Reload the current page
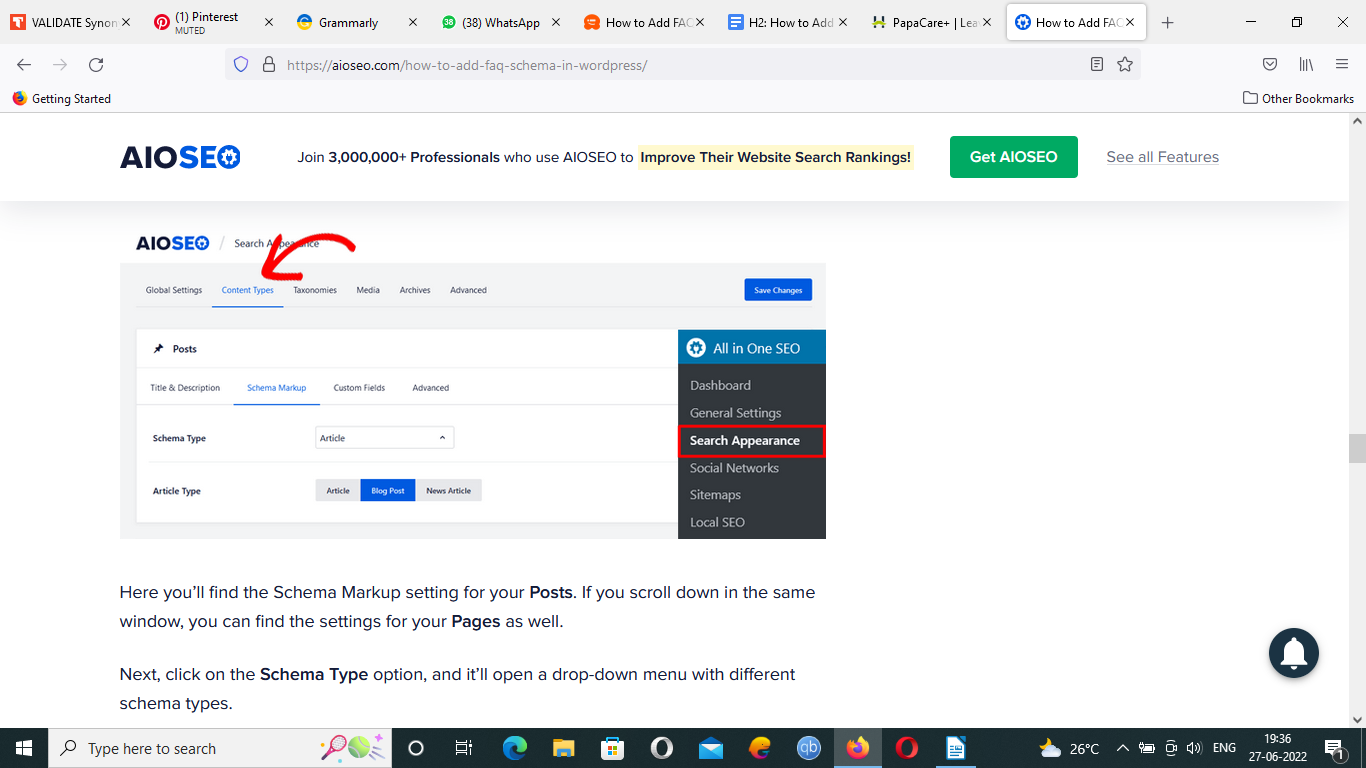Image resolution: width=1366 pixels, height=768 pixels. click(96, 65)
